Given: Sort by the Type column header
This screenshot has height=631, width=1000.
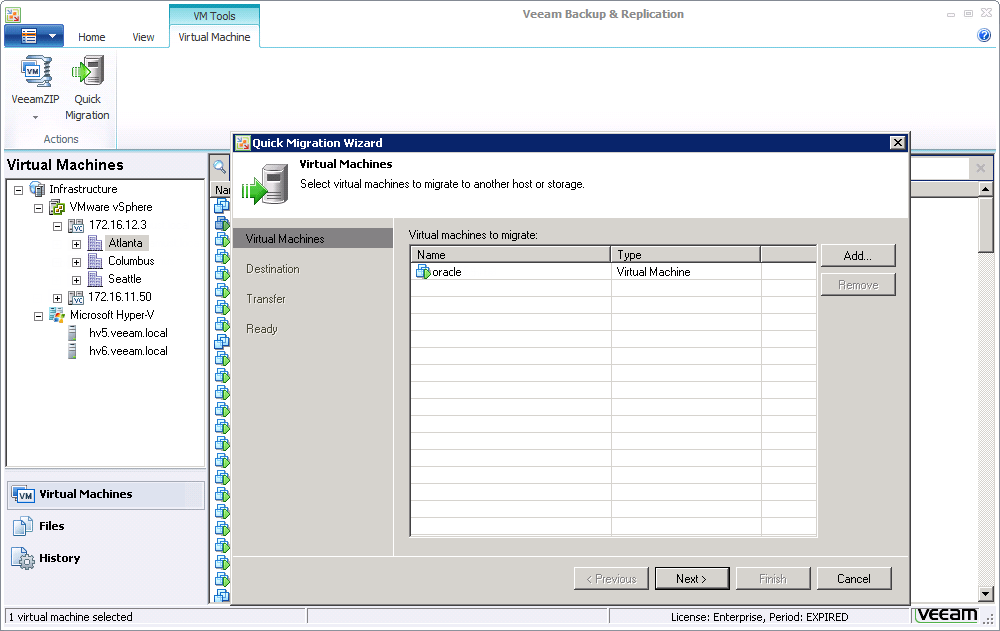Looking at the screenshot, I should coord(686,255).
